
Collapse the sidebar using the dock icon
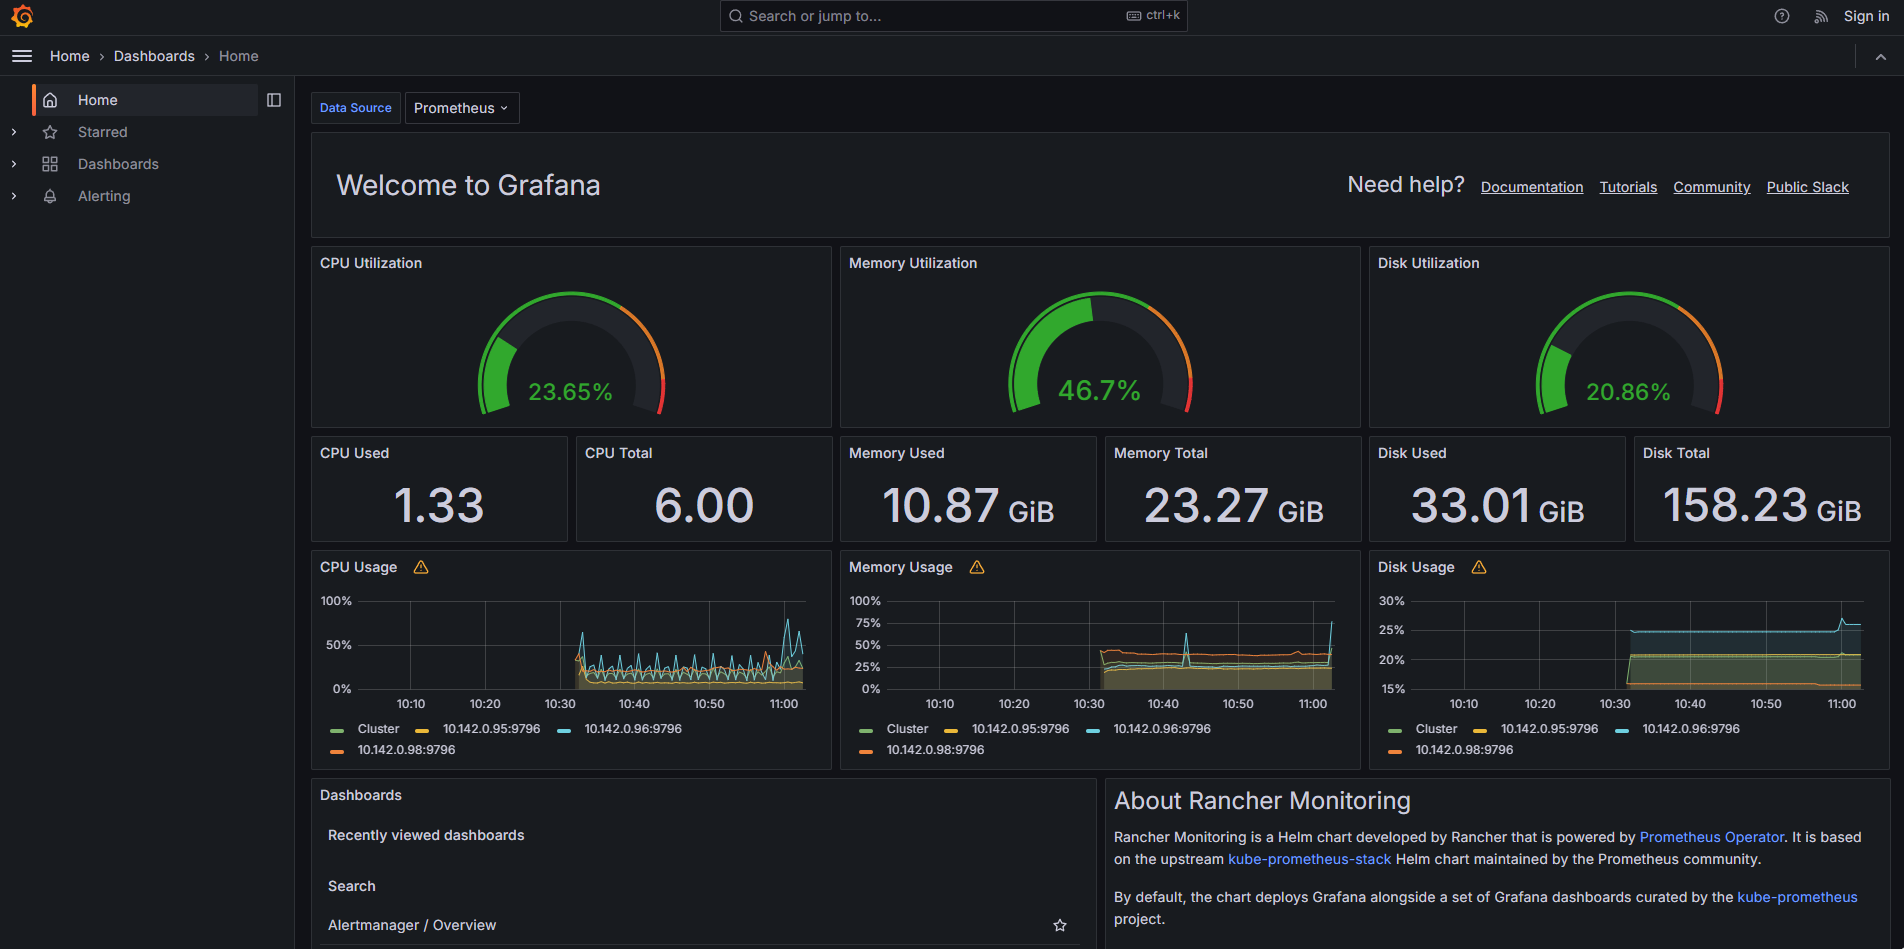click(274, 100)
